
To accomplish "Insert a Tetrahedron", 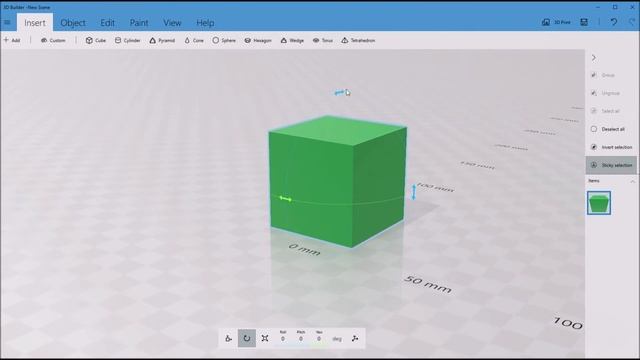I will click(x=358, y=40).
